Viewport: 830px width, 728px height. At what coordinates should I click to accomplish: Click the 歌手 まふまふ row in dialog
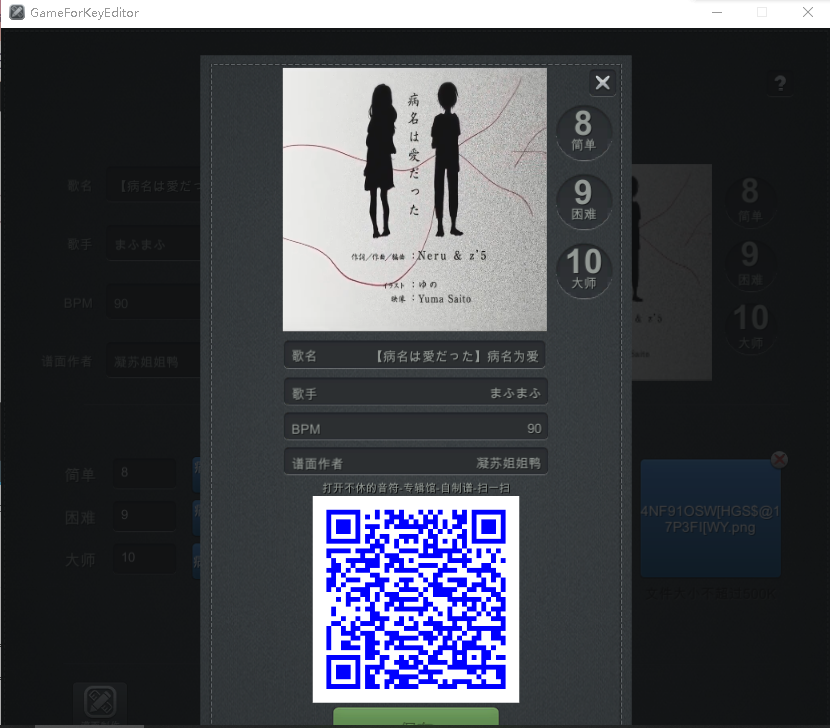415,392
